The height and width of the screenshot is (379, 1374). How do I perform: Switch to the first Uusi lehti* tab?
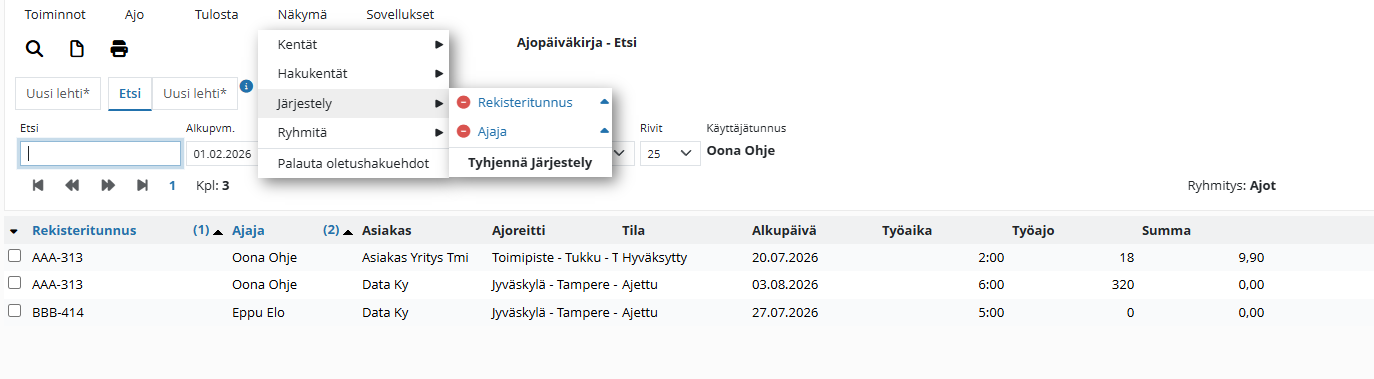tap(58, 93)
